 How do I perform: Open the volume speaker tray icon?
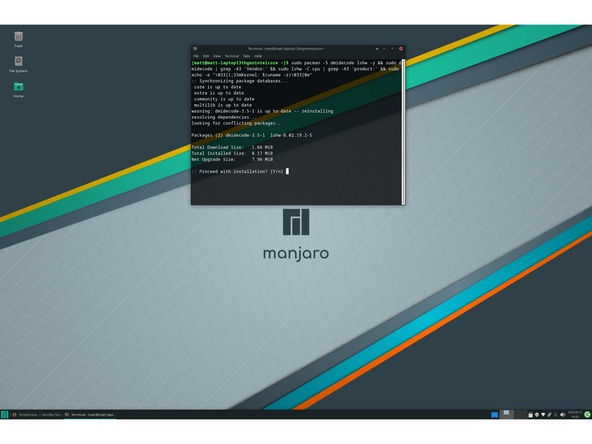(562, 415)
